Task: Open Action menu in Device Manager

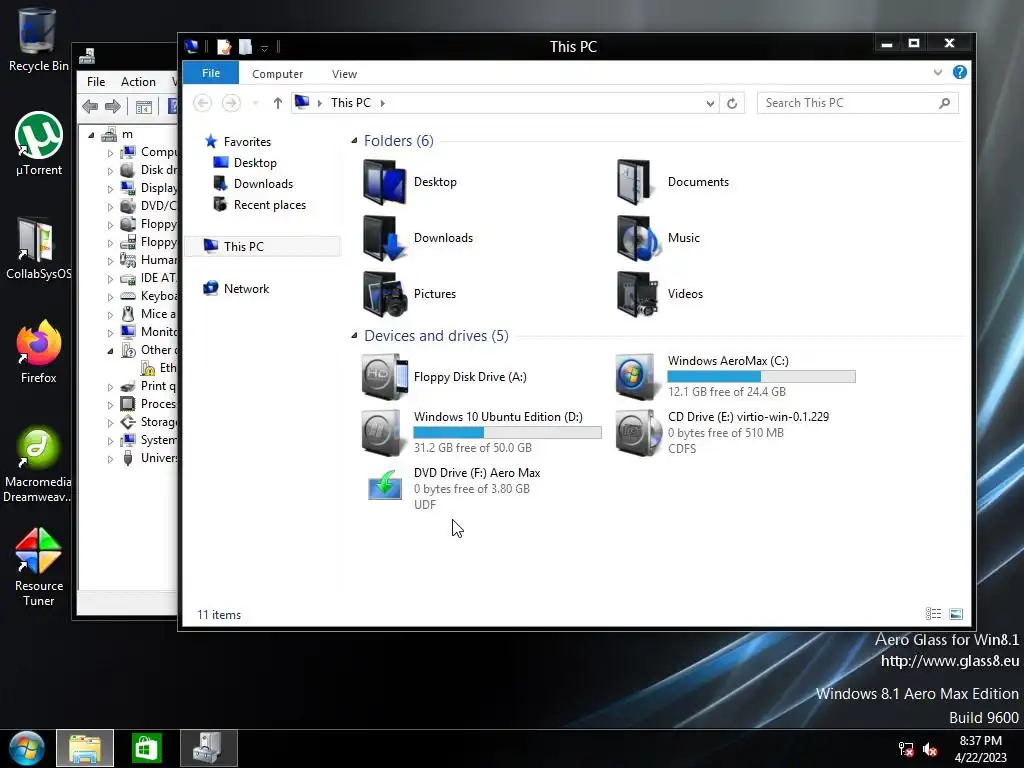Action: click(138, 82)
